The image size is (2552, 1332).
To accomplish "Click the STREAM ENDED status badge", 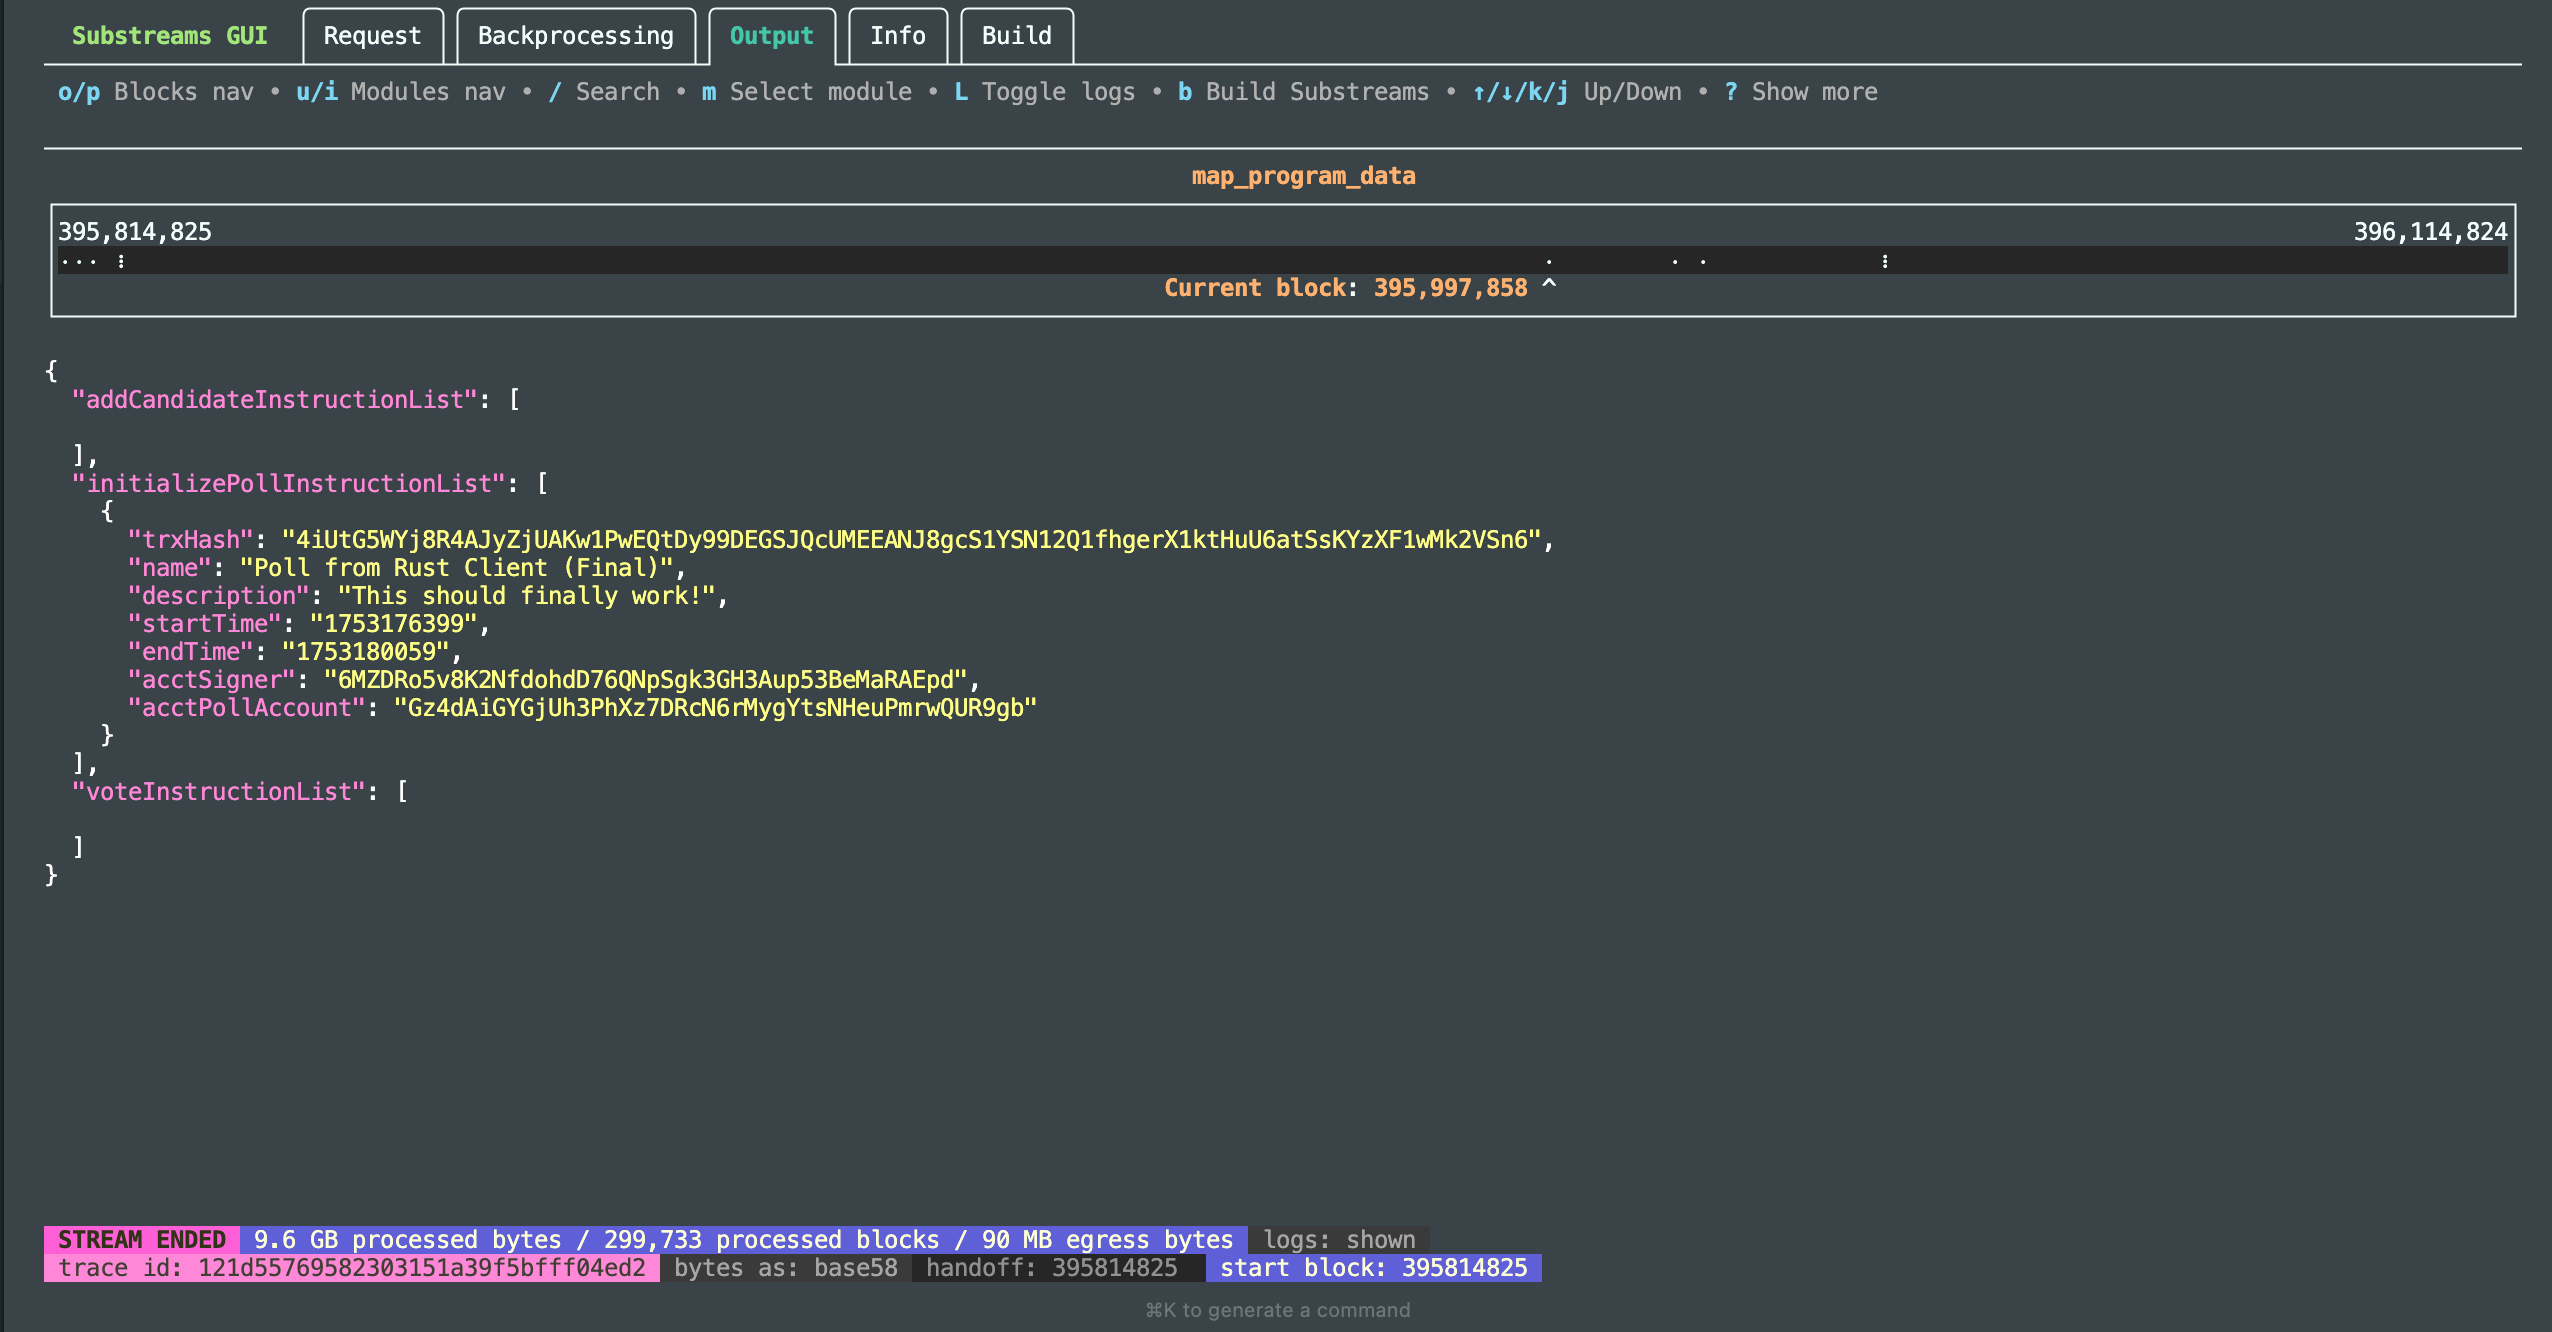I will (x=141, y=1240).
